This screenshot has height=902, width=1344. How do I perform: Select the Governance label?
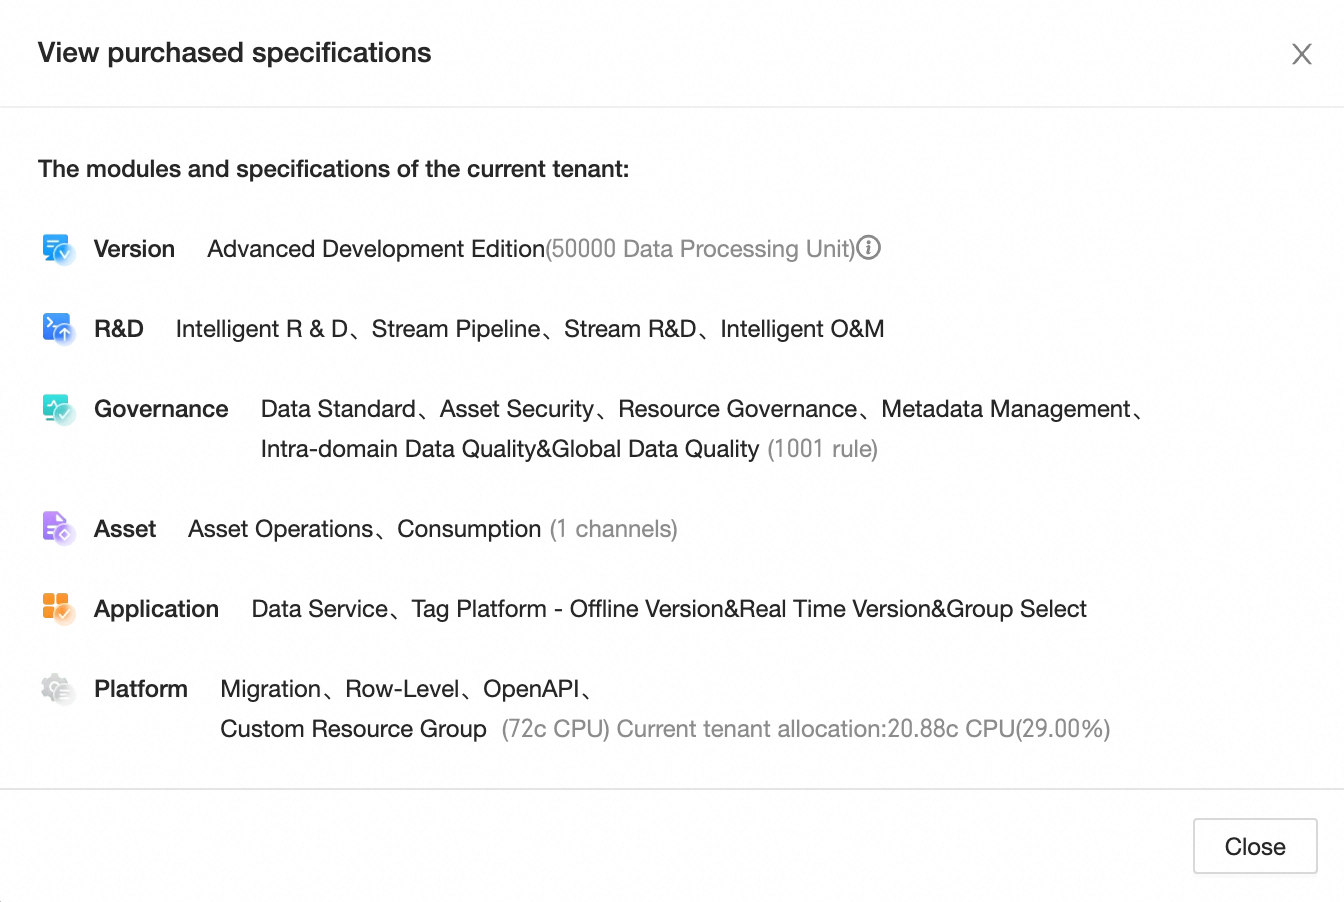pos(161,409)
